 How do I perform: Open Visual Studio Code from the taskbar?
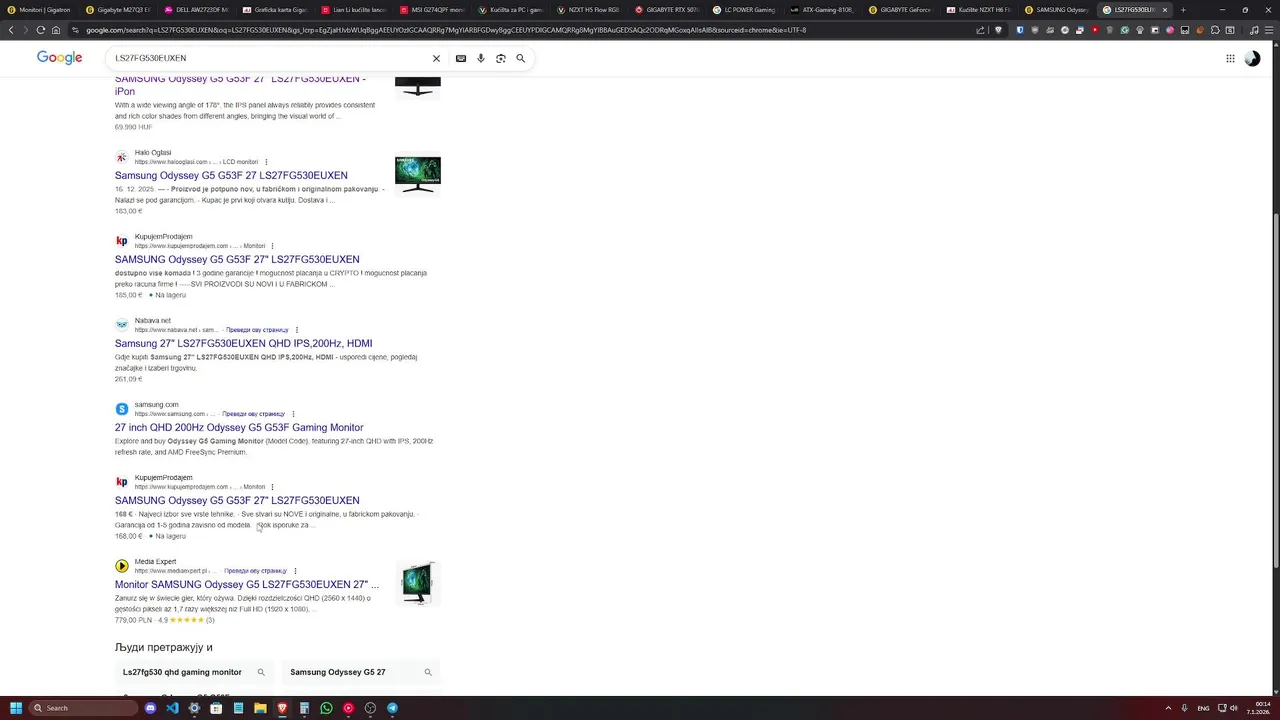pyautogui.click(x=172, y=708)
